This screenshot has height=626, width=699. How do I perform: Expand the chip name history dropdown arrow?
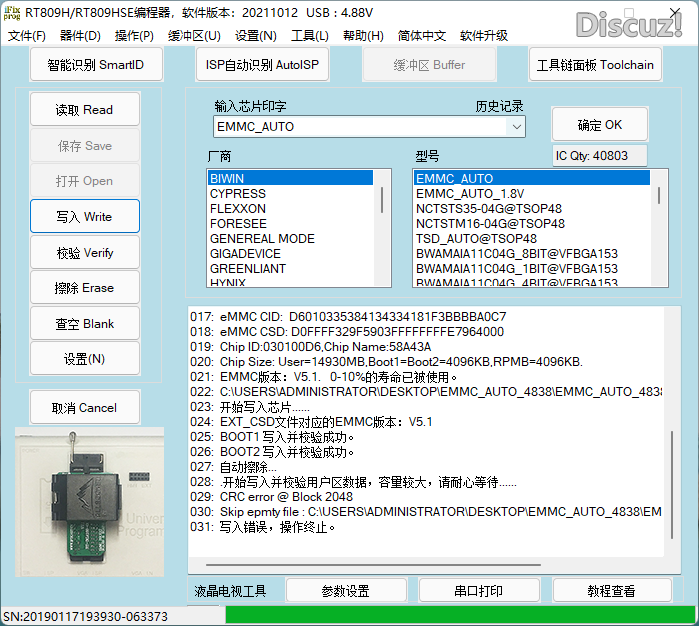[515, 127]
